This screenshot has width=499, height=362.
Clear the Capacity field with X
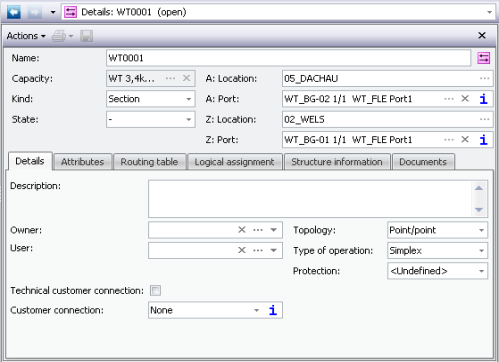(x=186, y=78)
